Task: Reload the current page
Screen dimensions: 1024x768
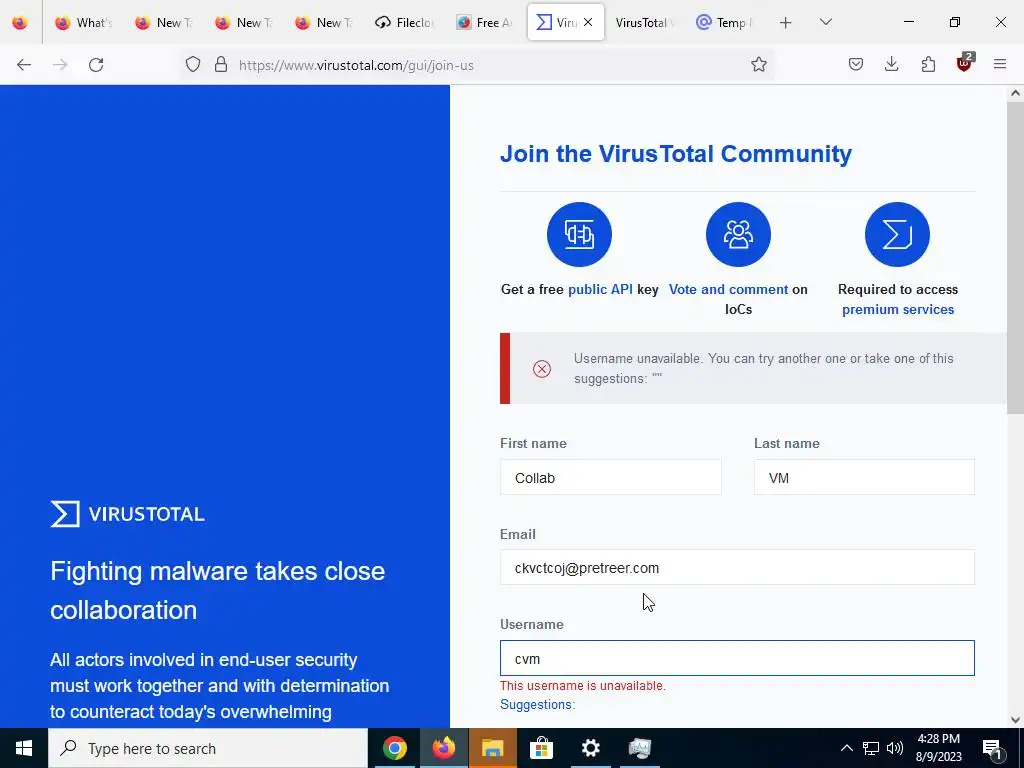Action: 96,65
